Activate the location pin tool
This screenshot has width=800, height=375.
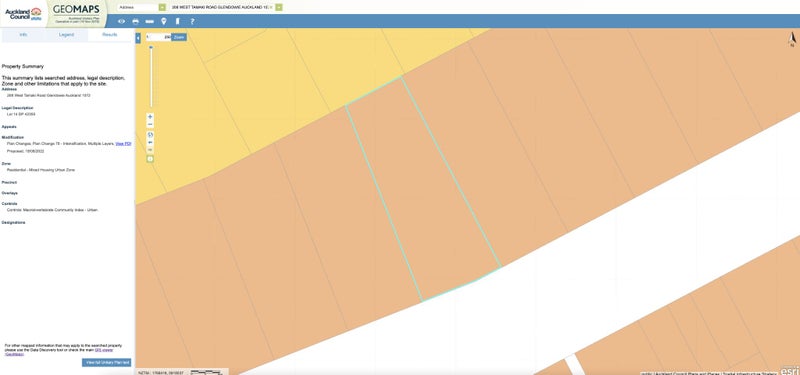(164, 21)
